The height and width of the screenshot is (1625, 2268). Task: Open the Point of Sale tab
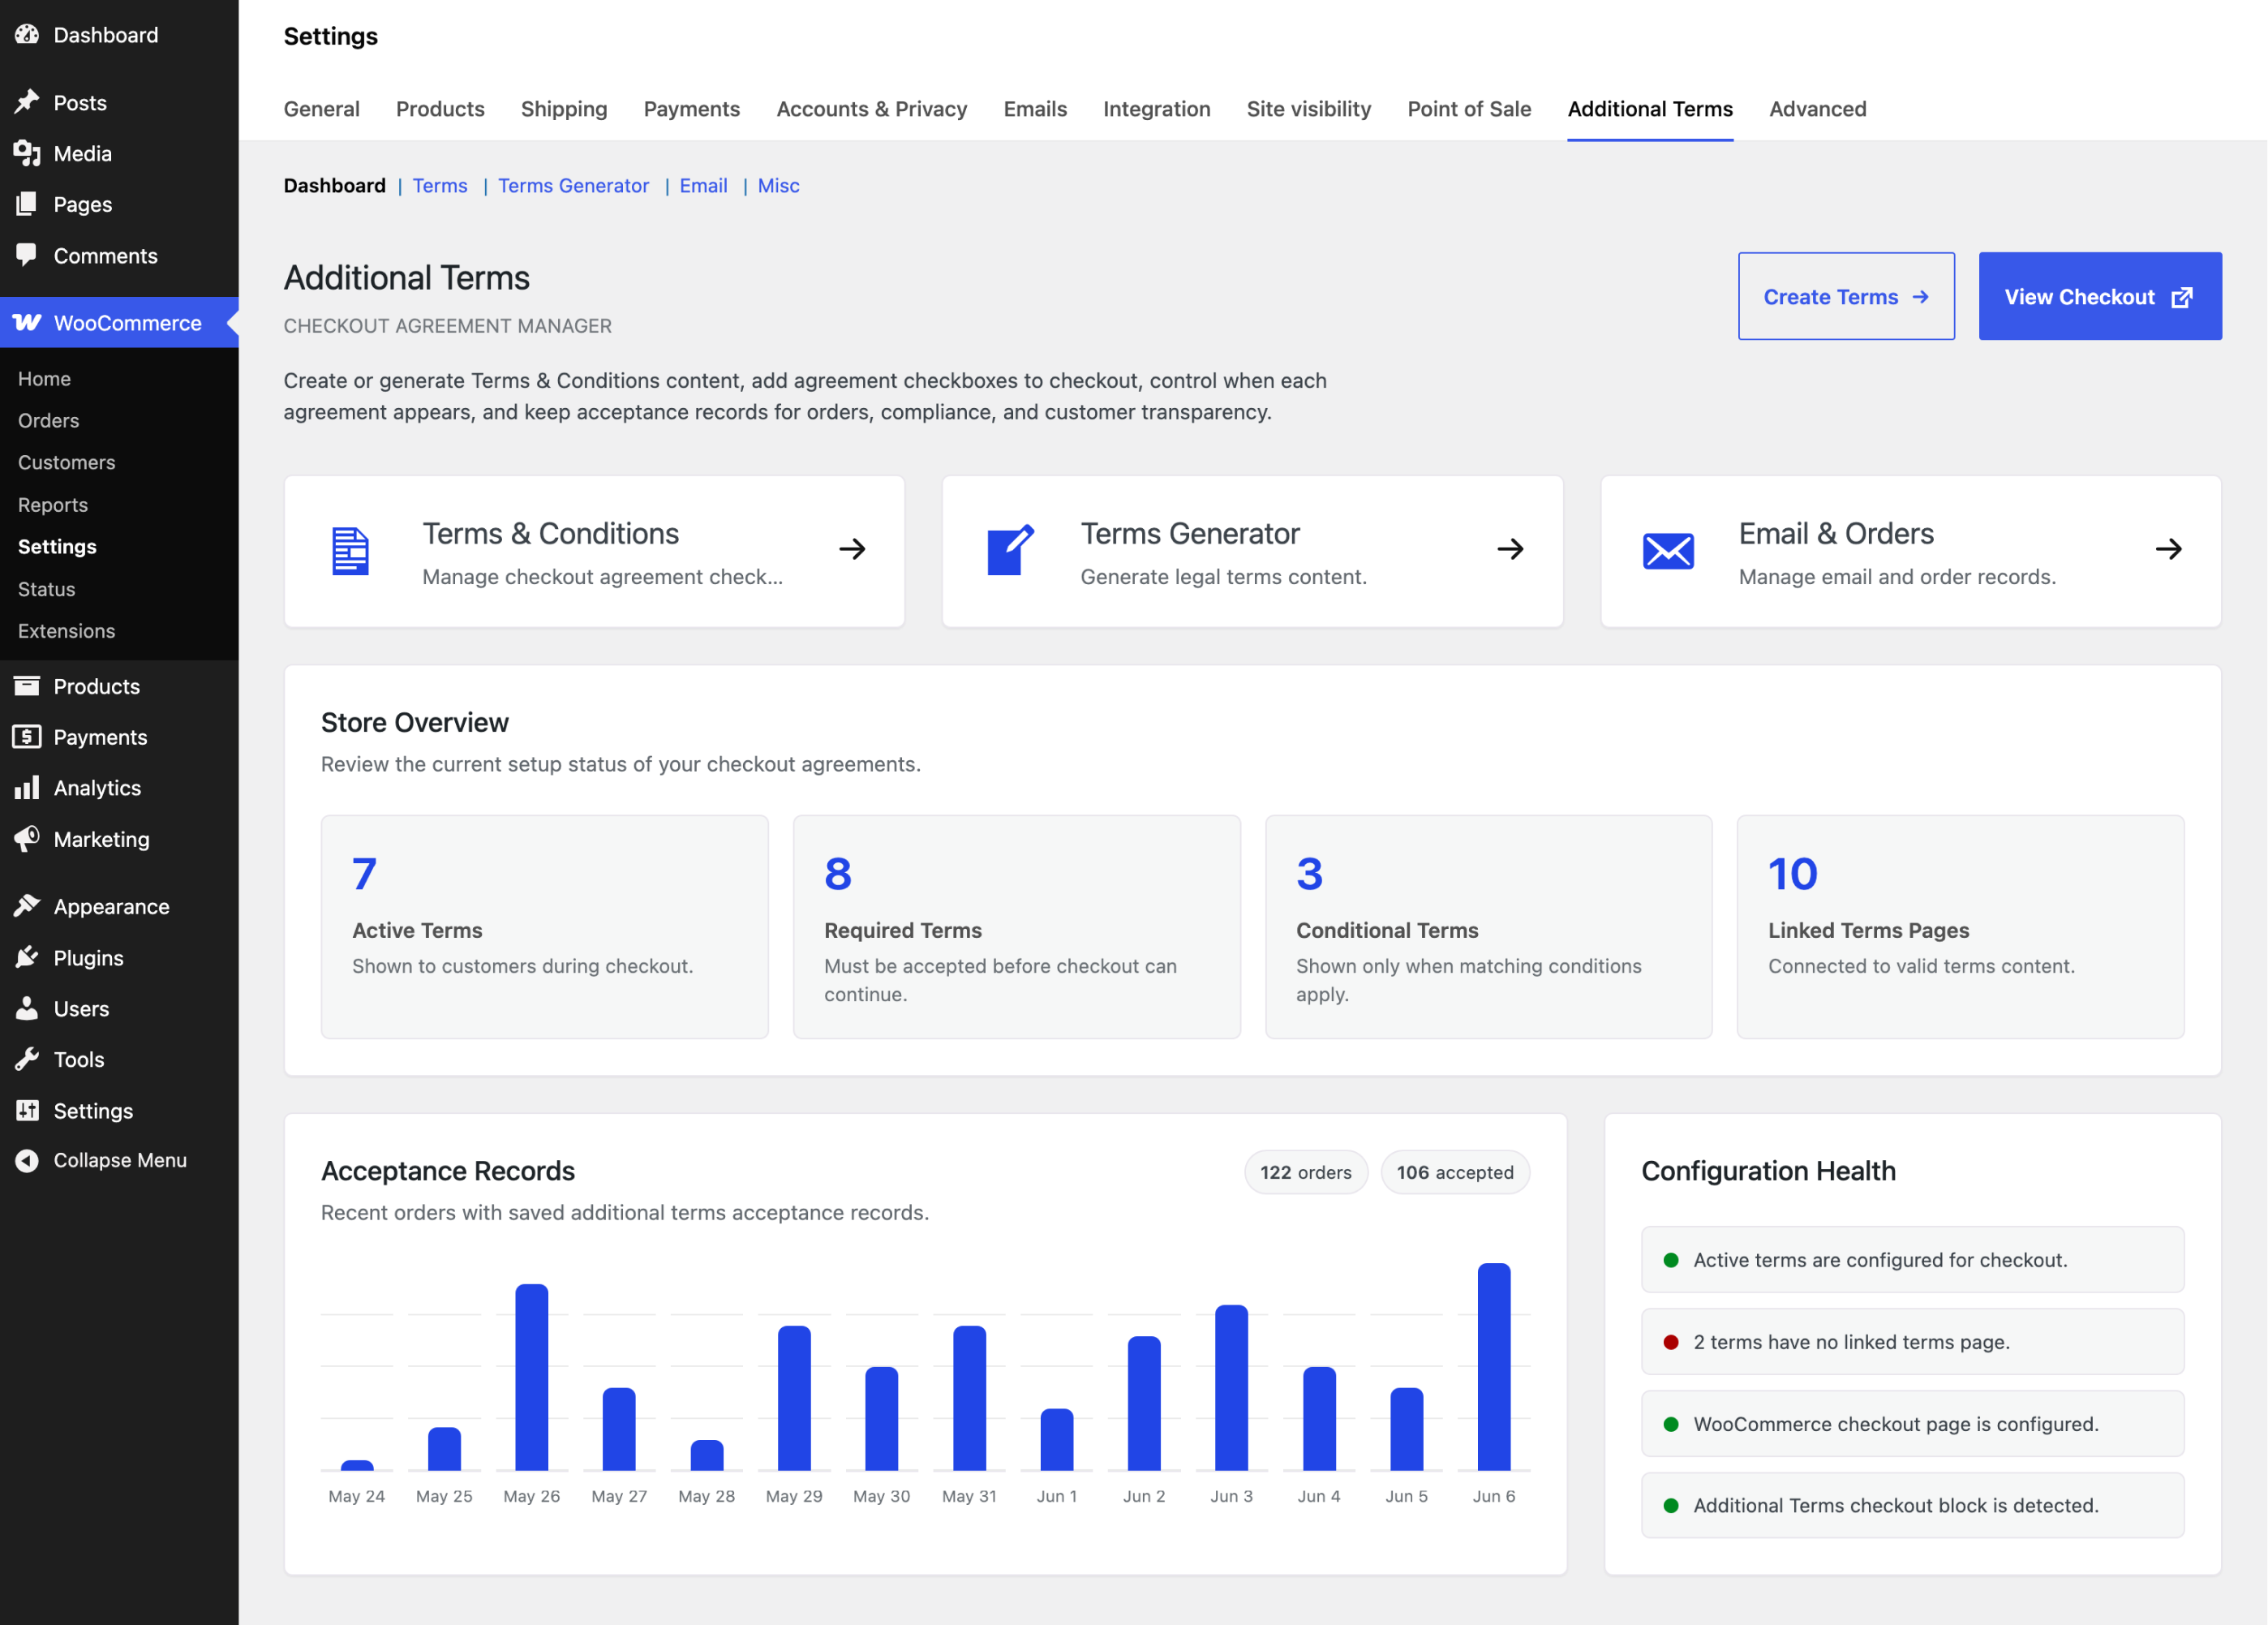tap(1469, 109)
